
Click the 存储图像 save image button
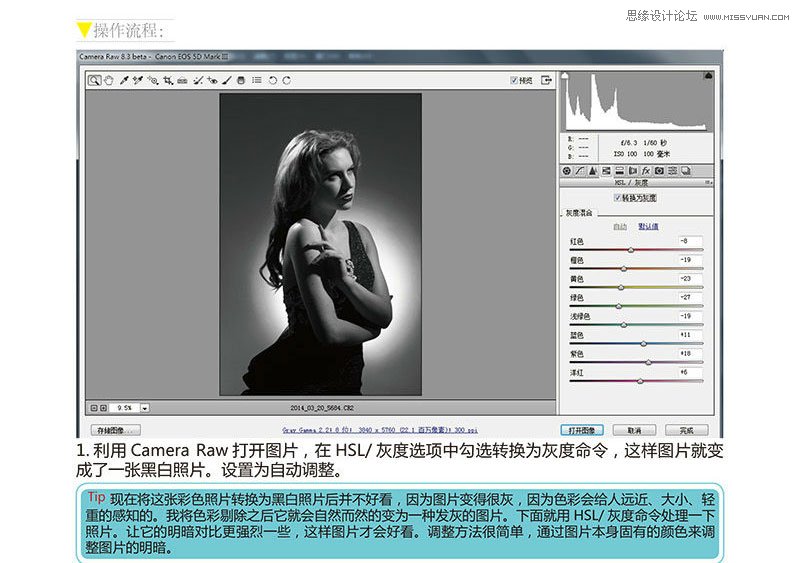click(115, 430)
